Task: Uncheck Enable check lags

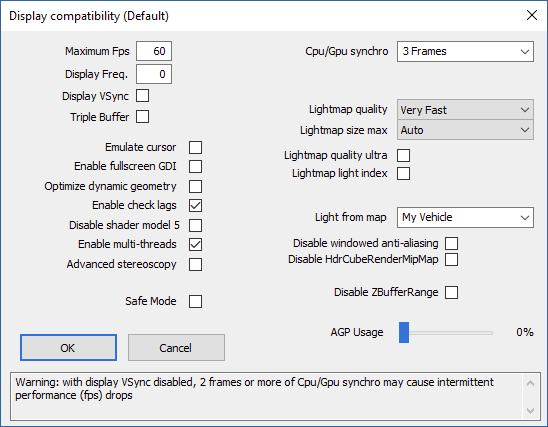Action: coord(195,205)
